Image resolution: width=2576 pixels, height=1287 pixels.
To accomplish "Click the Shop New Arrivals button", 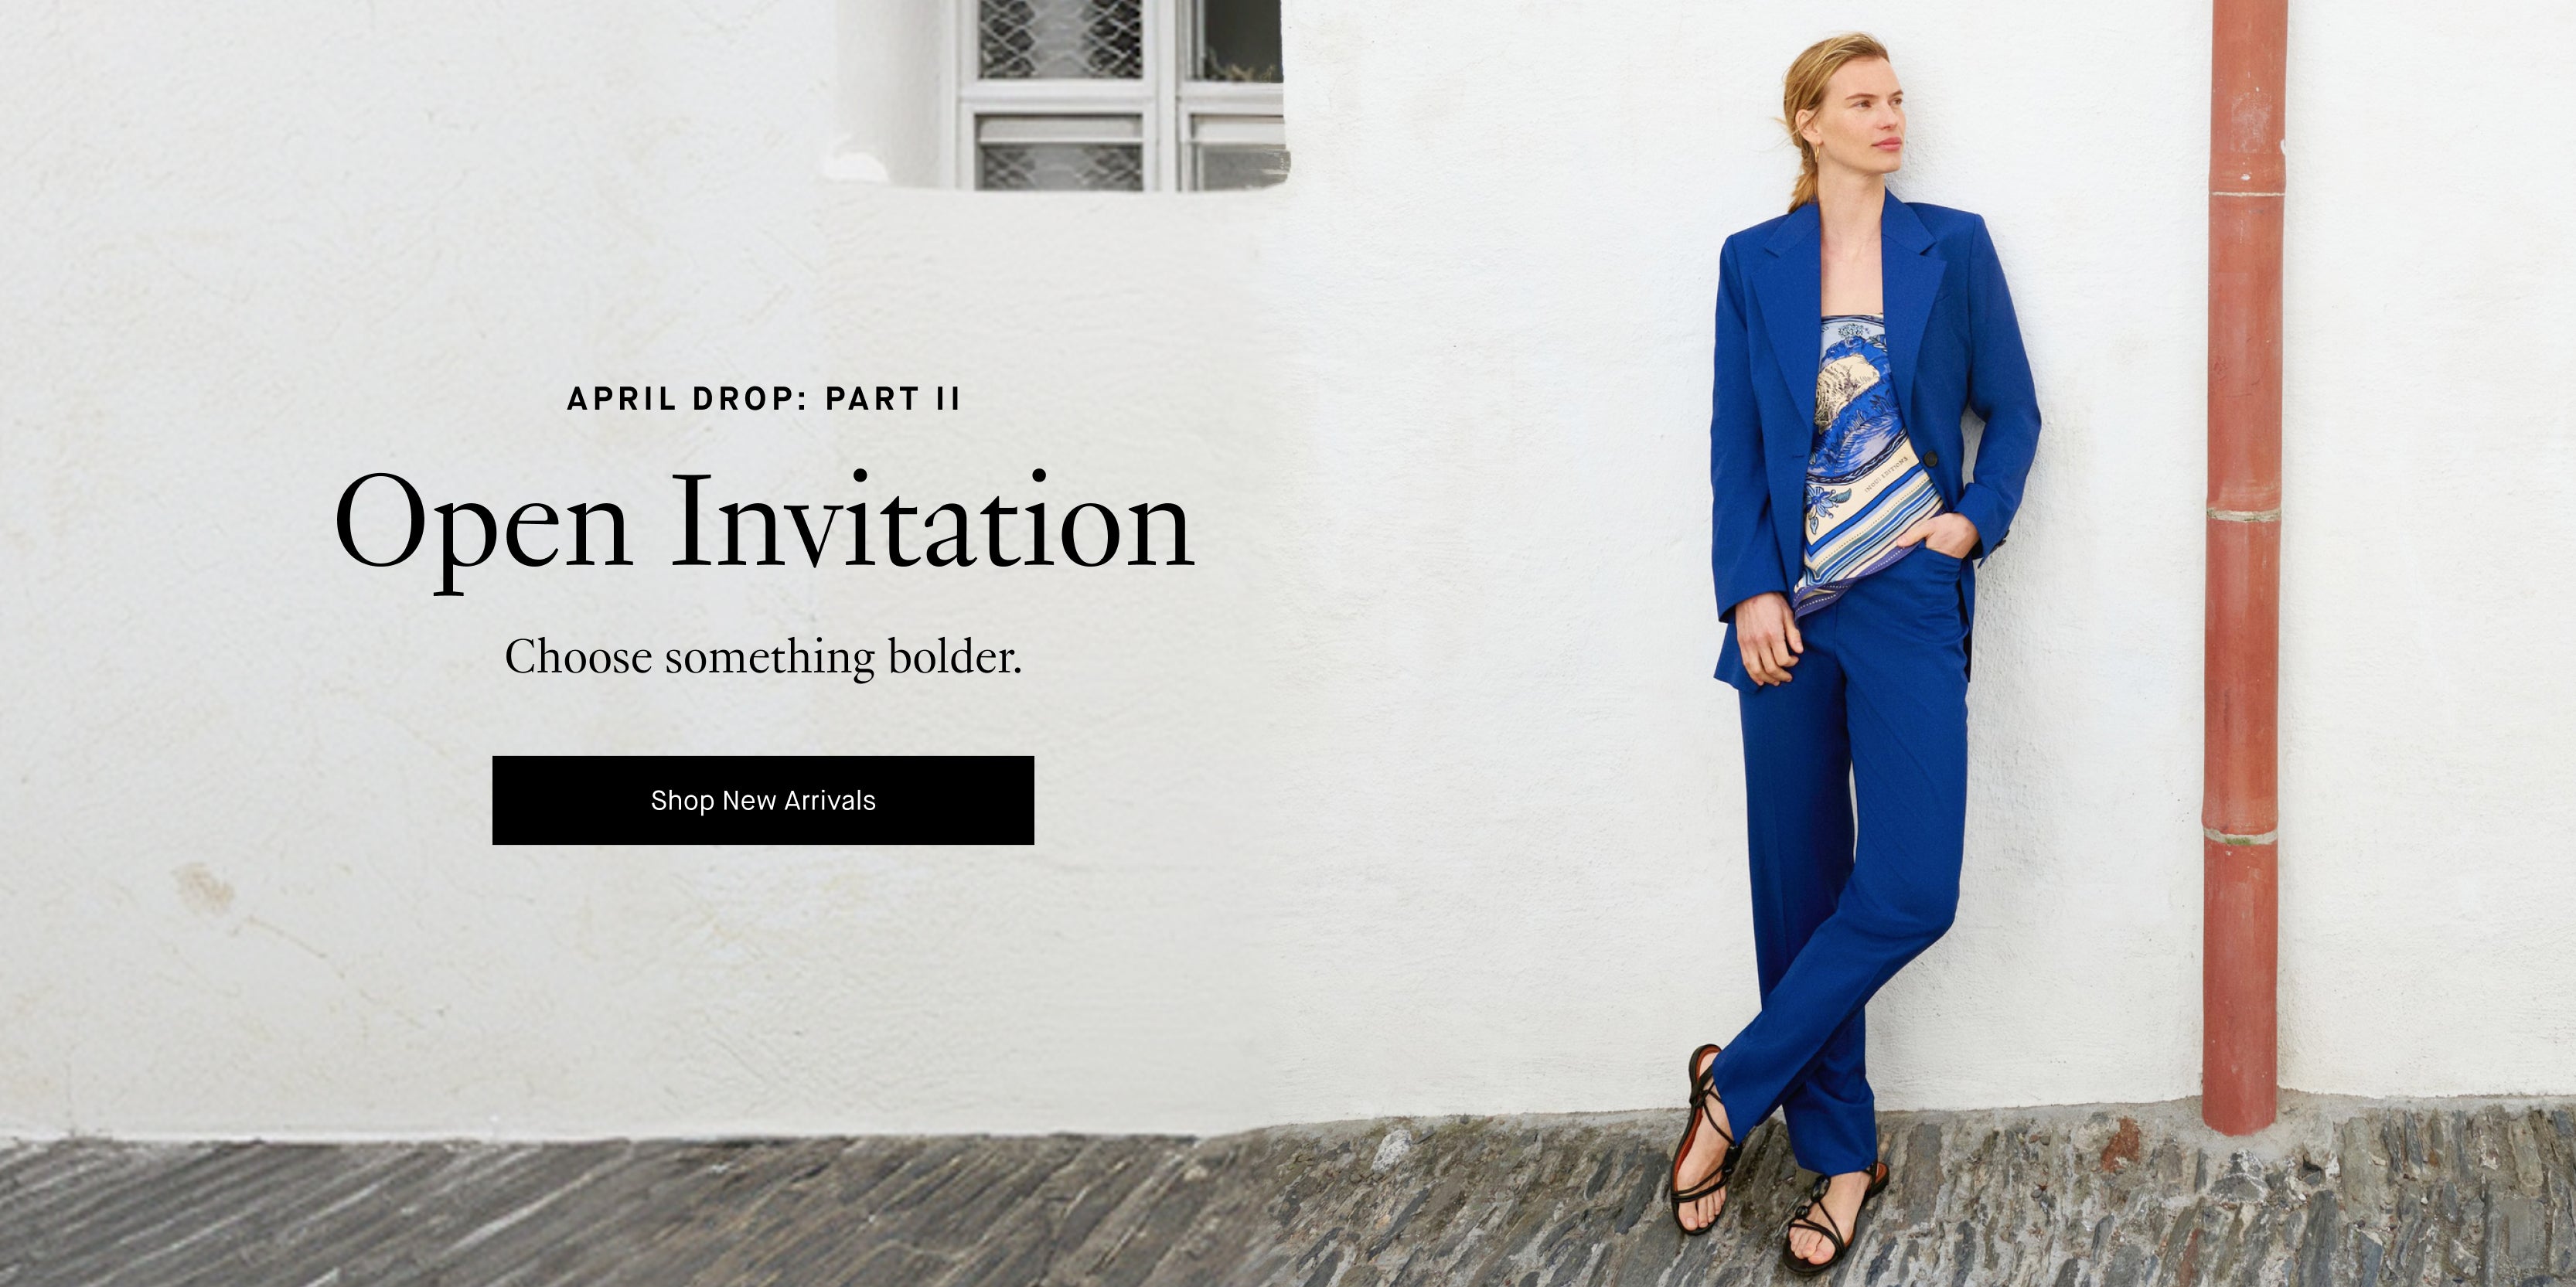I will [x=763, y=800].
